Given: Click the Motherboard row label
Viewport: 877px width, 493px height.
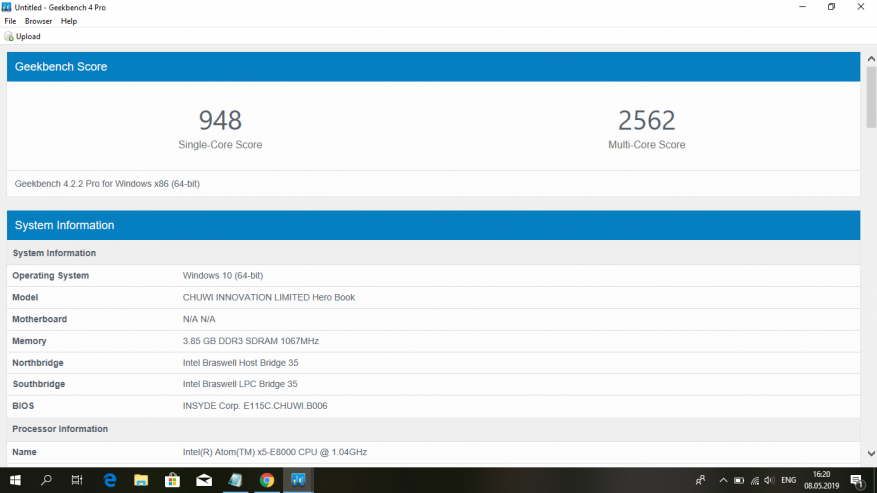Looking at the screenshot, I should click(40, 319).
